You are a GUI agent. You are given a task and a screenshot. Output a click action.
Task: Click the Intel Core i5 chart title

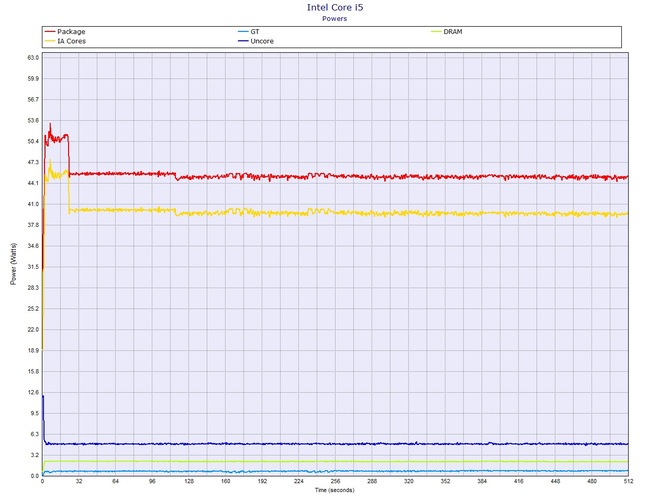(335, 7)
